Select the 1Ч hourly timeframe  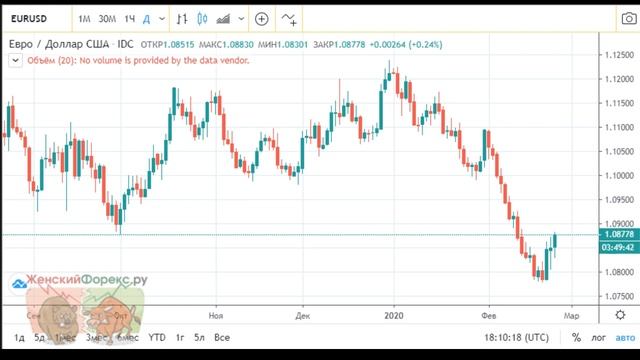(x=129, y=19)
